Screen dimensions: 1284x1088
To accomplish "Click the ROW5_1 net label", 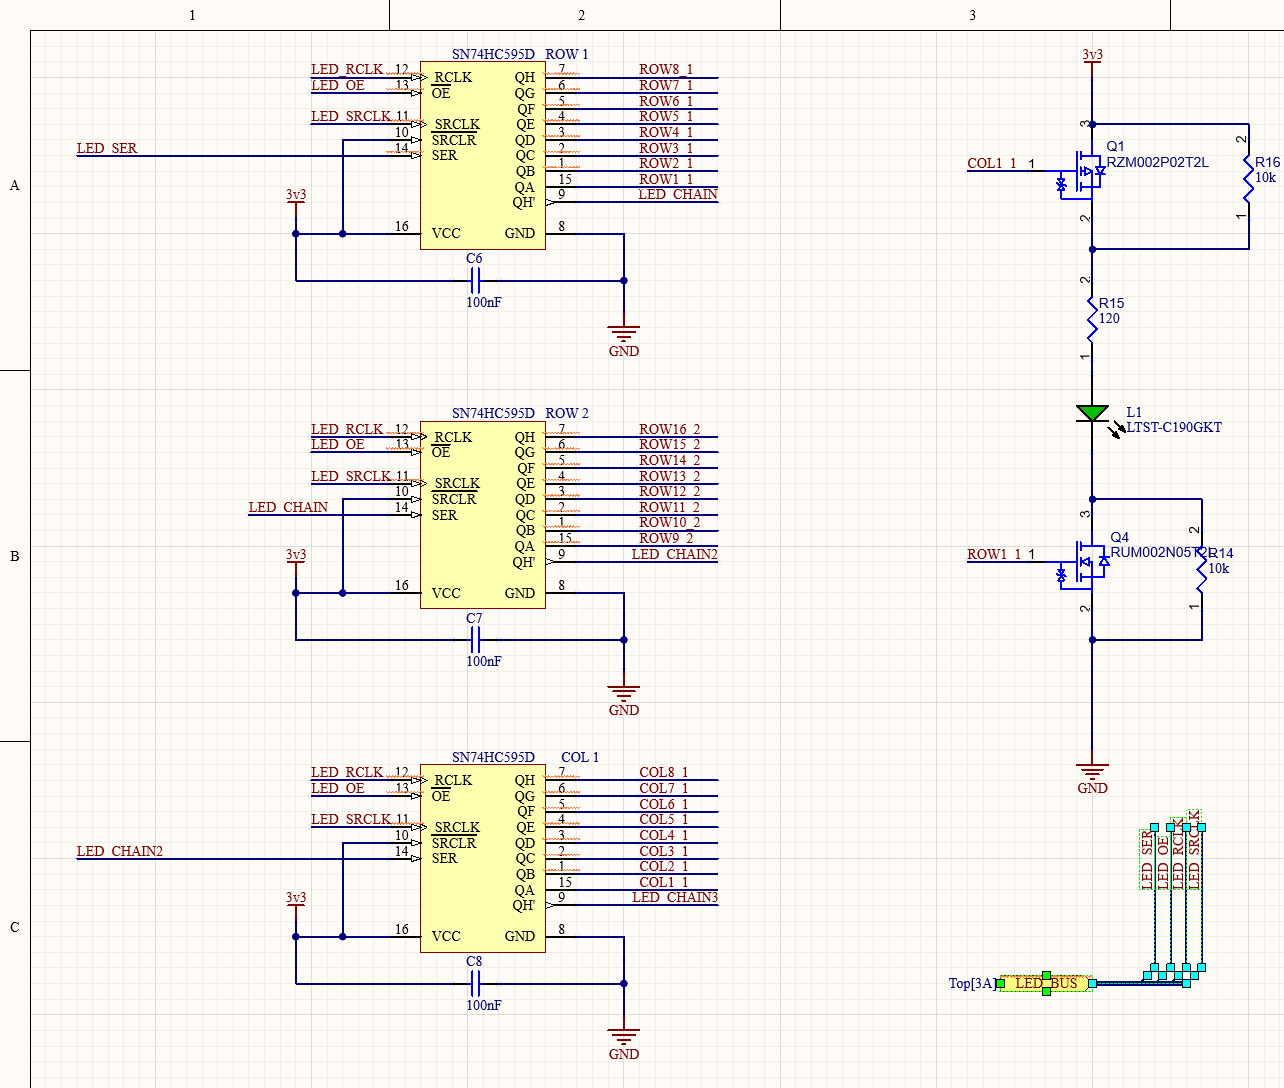I will pyautogui.click(x=666, y=116).
